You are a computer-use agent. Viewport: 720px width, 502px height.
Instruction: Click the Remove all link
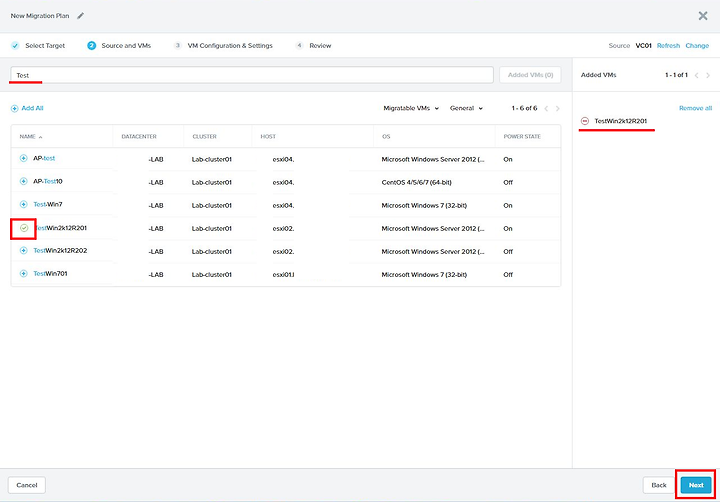695,108
